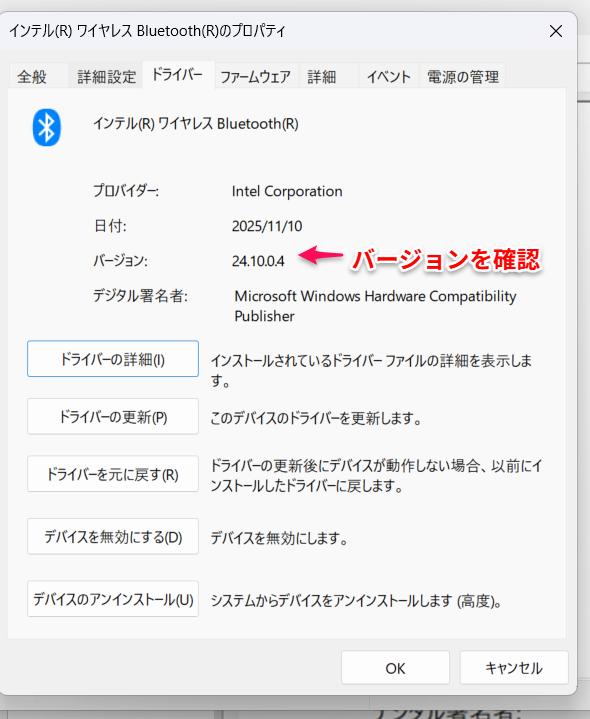Click the driver date 2025/11/10
The width and height of the screenshot is (590, 719).
[267, 226]
